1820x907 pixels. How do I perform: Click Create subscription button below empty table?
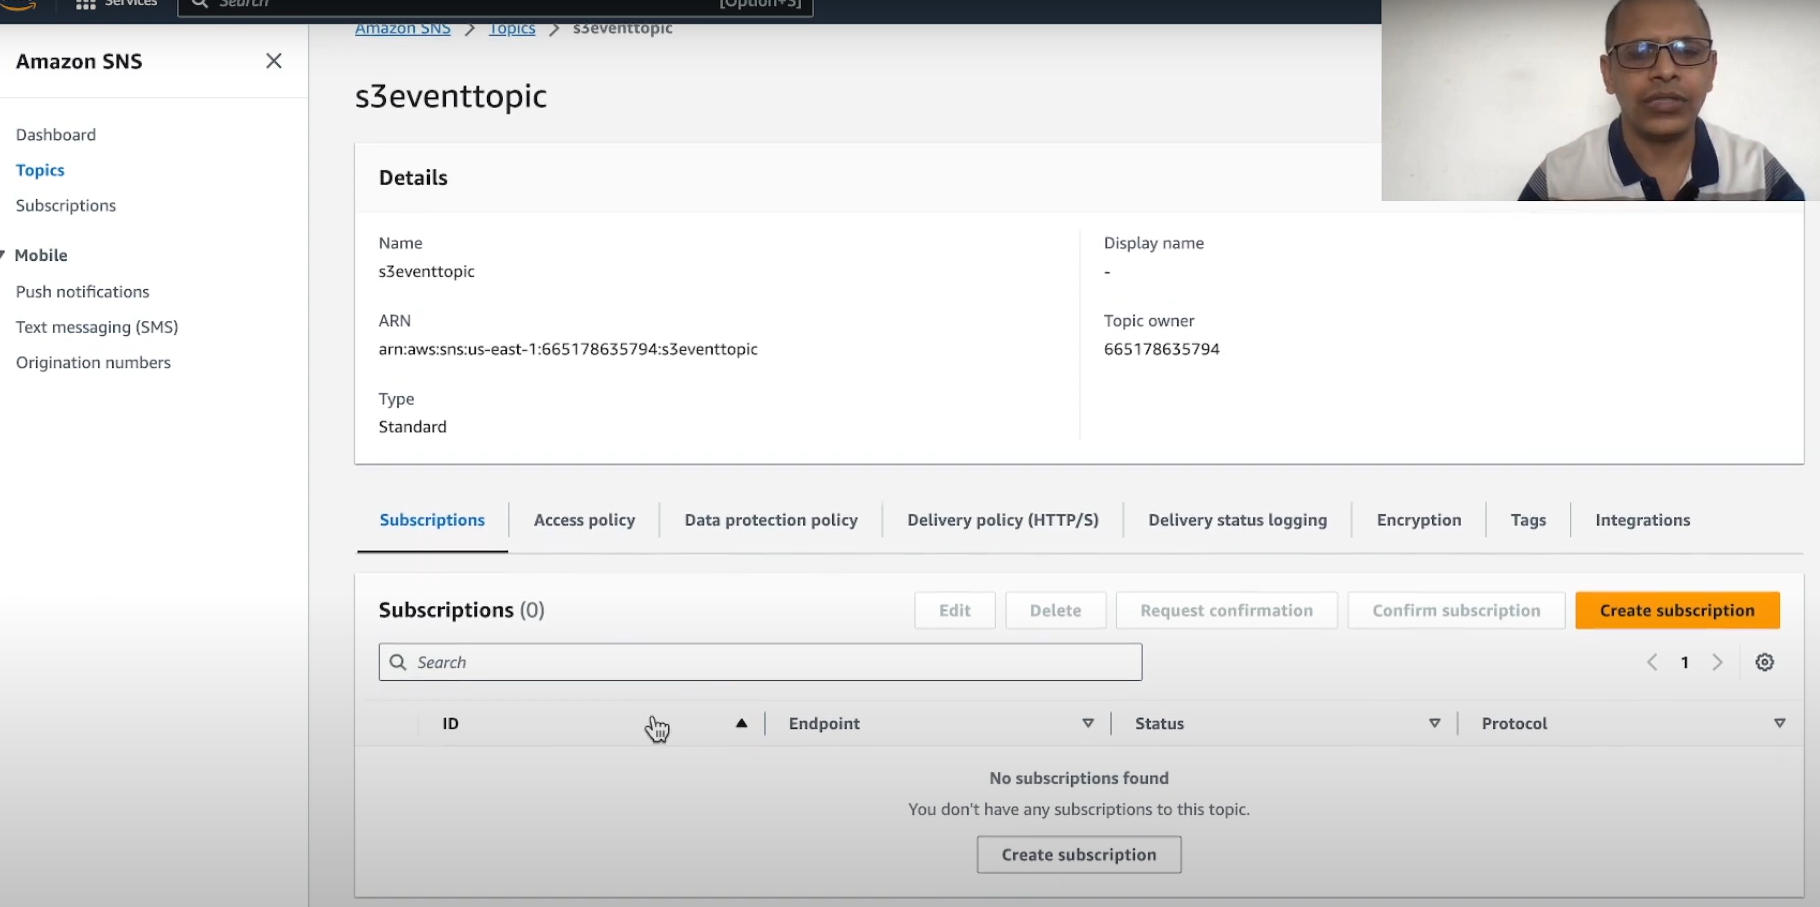[x=1079, y=855]
